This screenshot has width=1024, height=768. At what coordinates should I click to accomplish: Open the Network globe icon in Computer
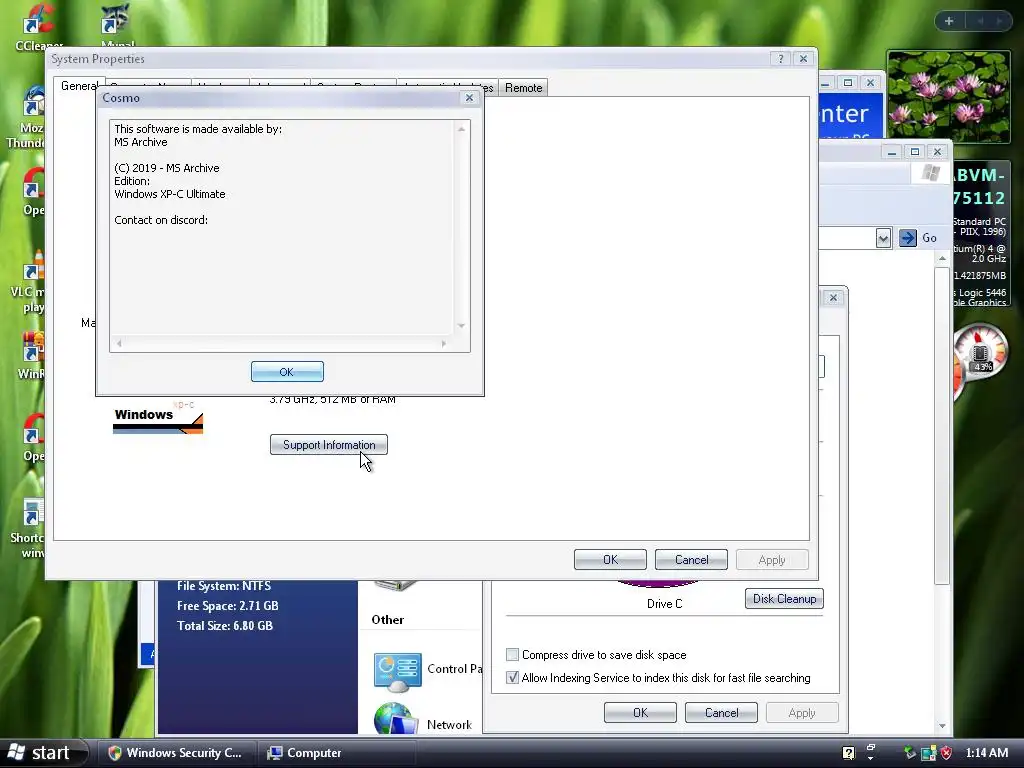click(396, 718)
